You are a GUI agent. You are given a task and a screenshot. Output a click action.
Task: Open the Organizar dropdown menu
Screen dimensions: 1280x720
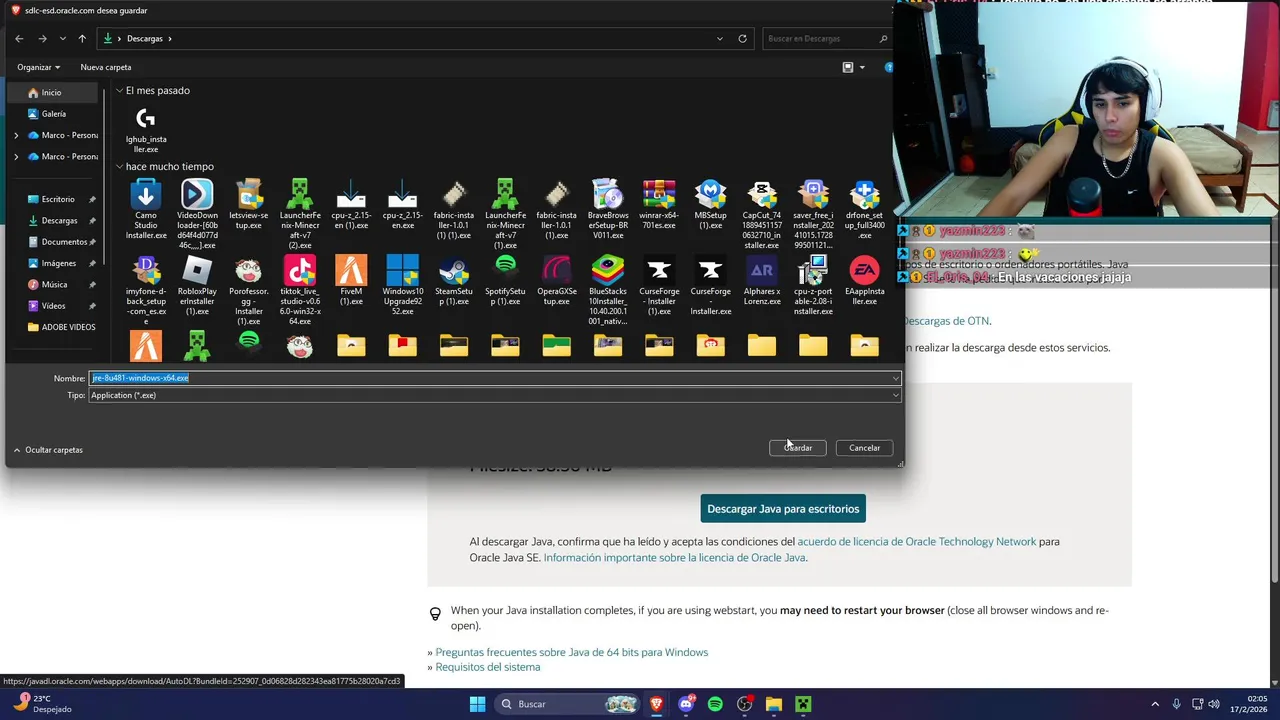[38, 67]
